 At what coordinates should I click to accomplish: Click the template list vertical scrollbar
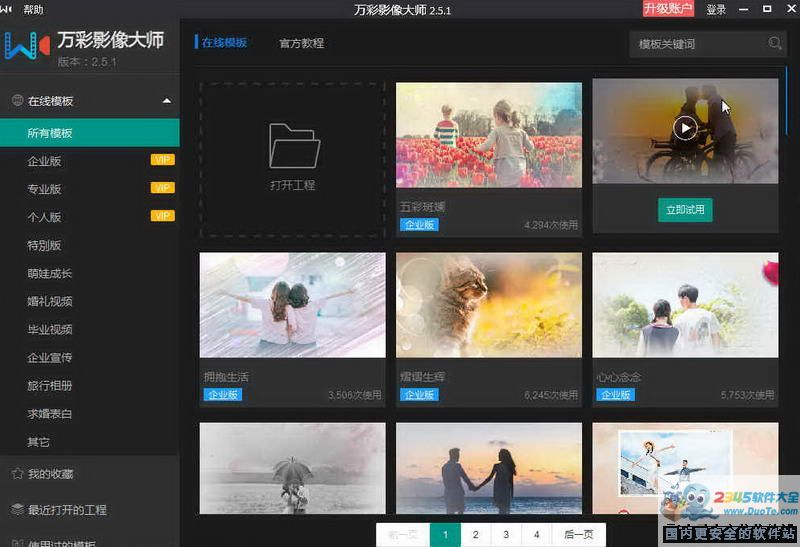[786, 101]
